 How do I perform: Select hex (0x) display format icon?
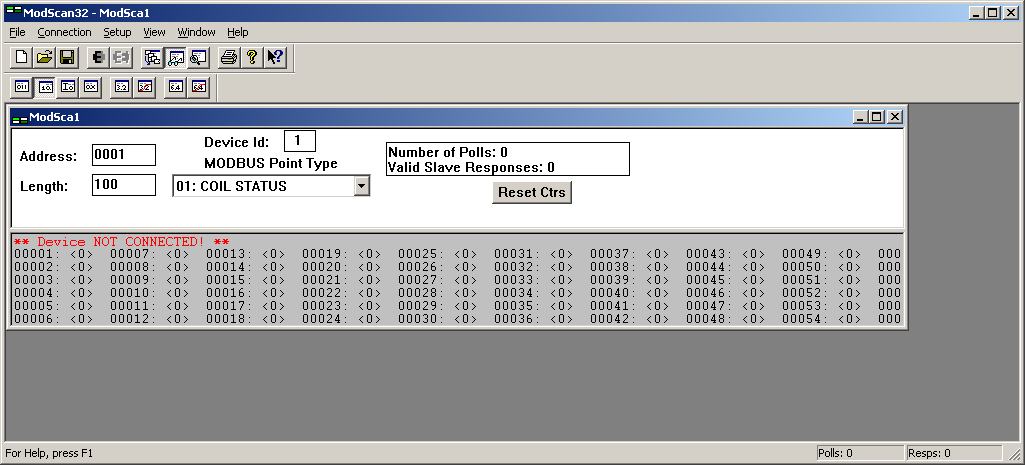coord(91,87)
